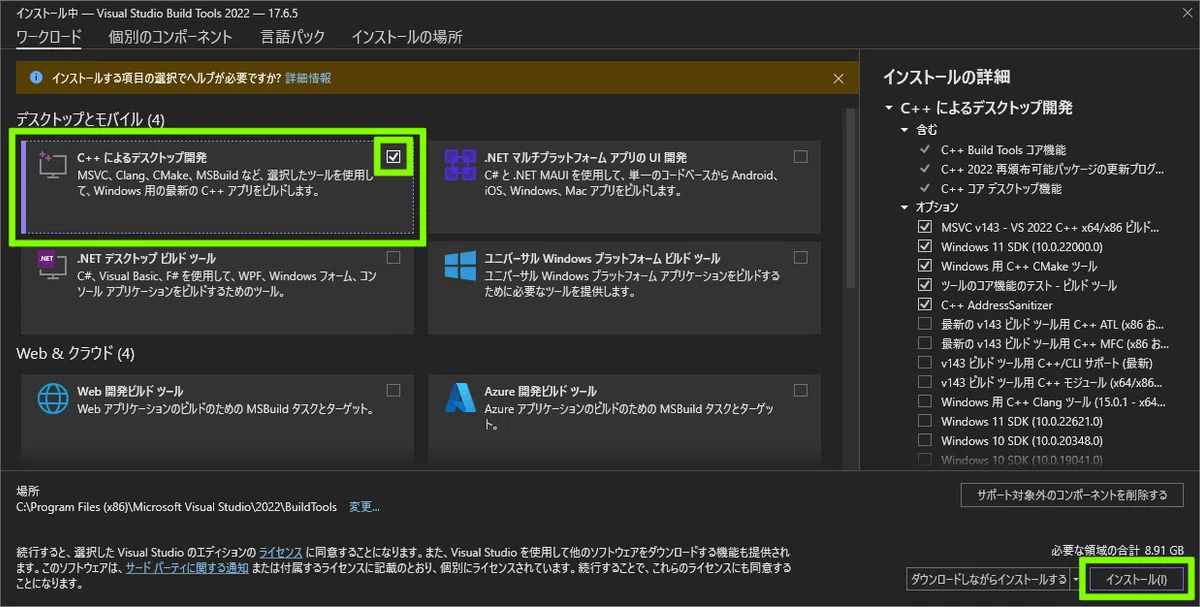Collapse the 含む section
This screenshot has height=607, width=1200.
click(905, 130)
